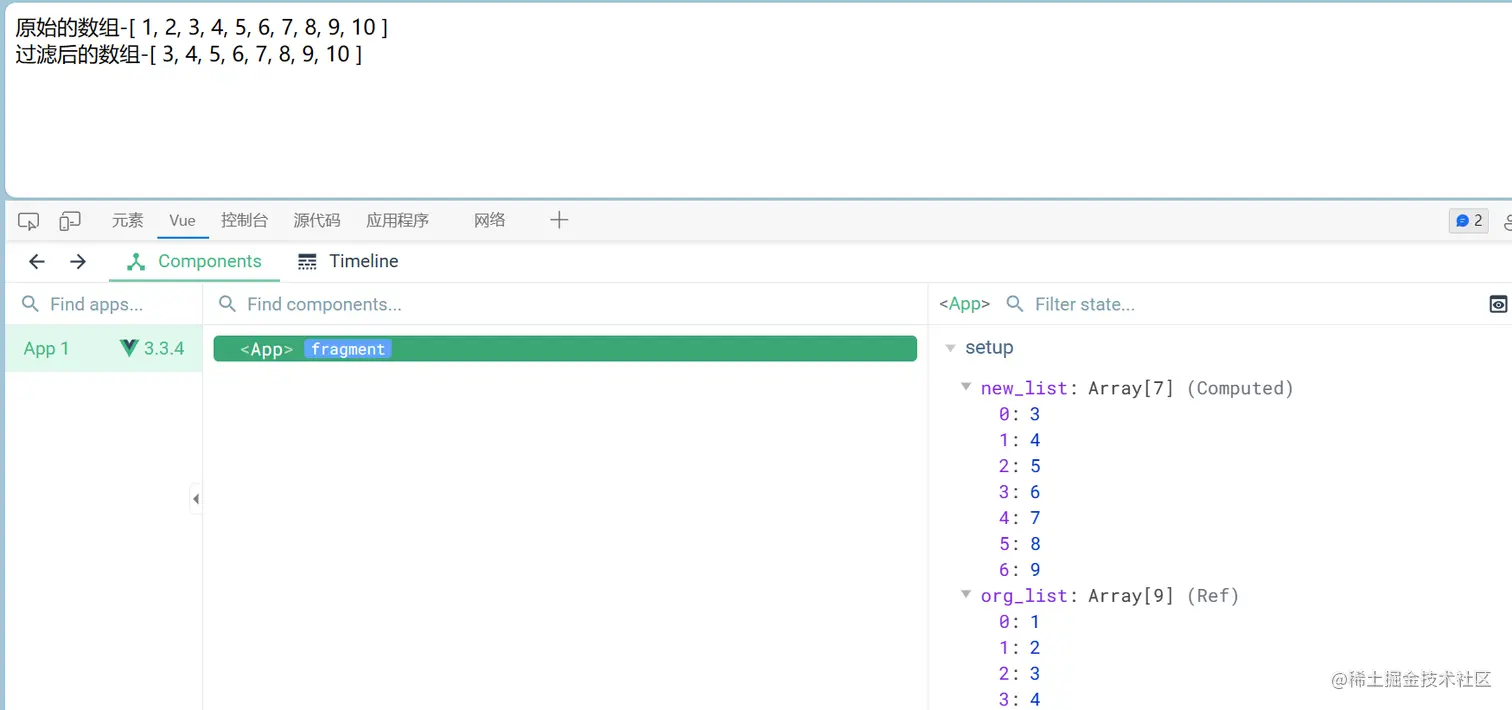Click new_list entry 5: 8
Image resolution: width=1512 pixels, height=710 pixels.
point(1020,544)
